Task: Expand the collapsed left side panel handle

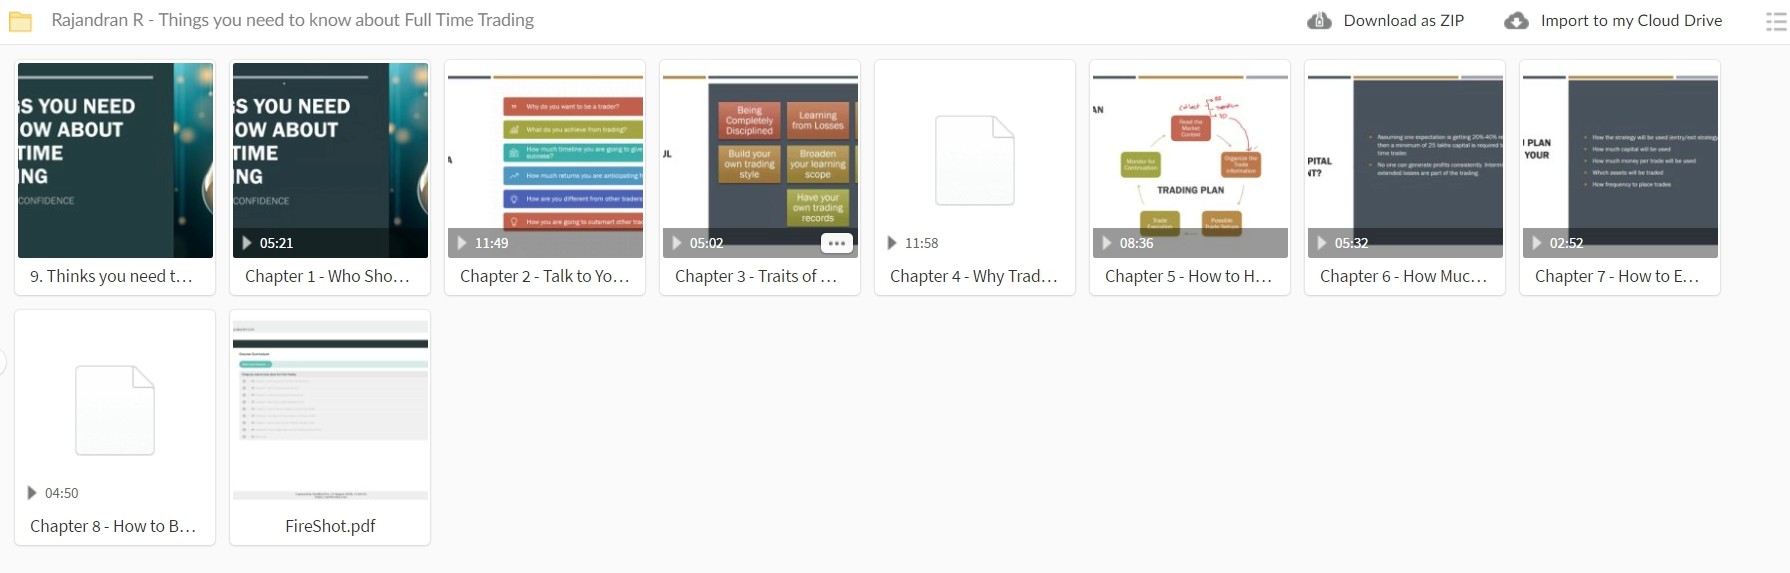Action: (x=3, y=363)
